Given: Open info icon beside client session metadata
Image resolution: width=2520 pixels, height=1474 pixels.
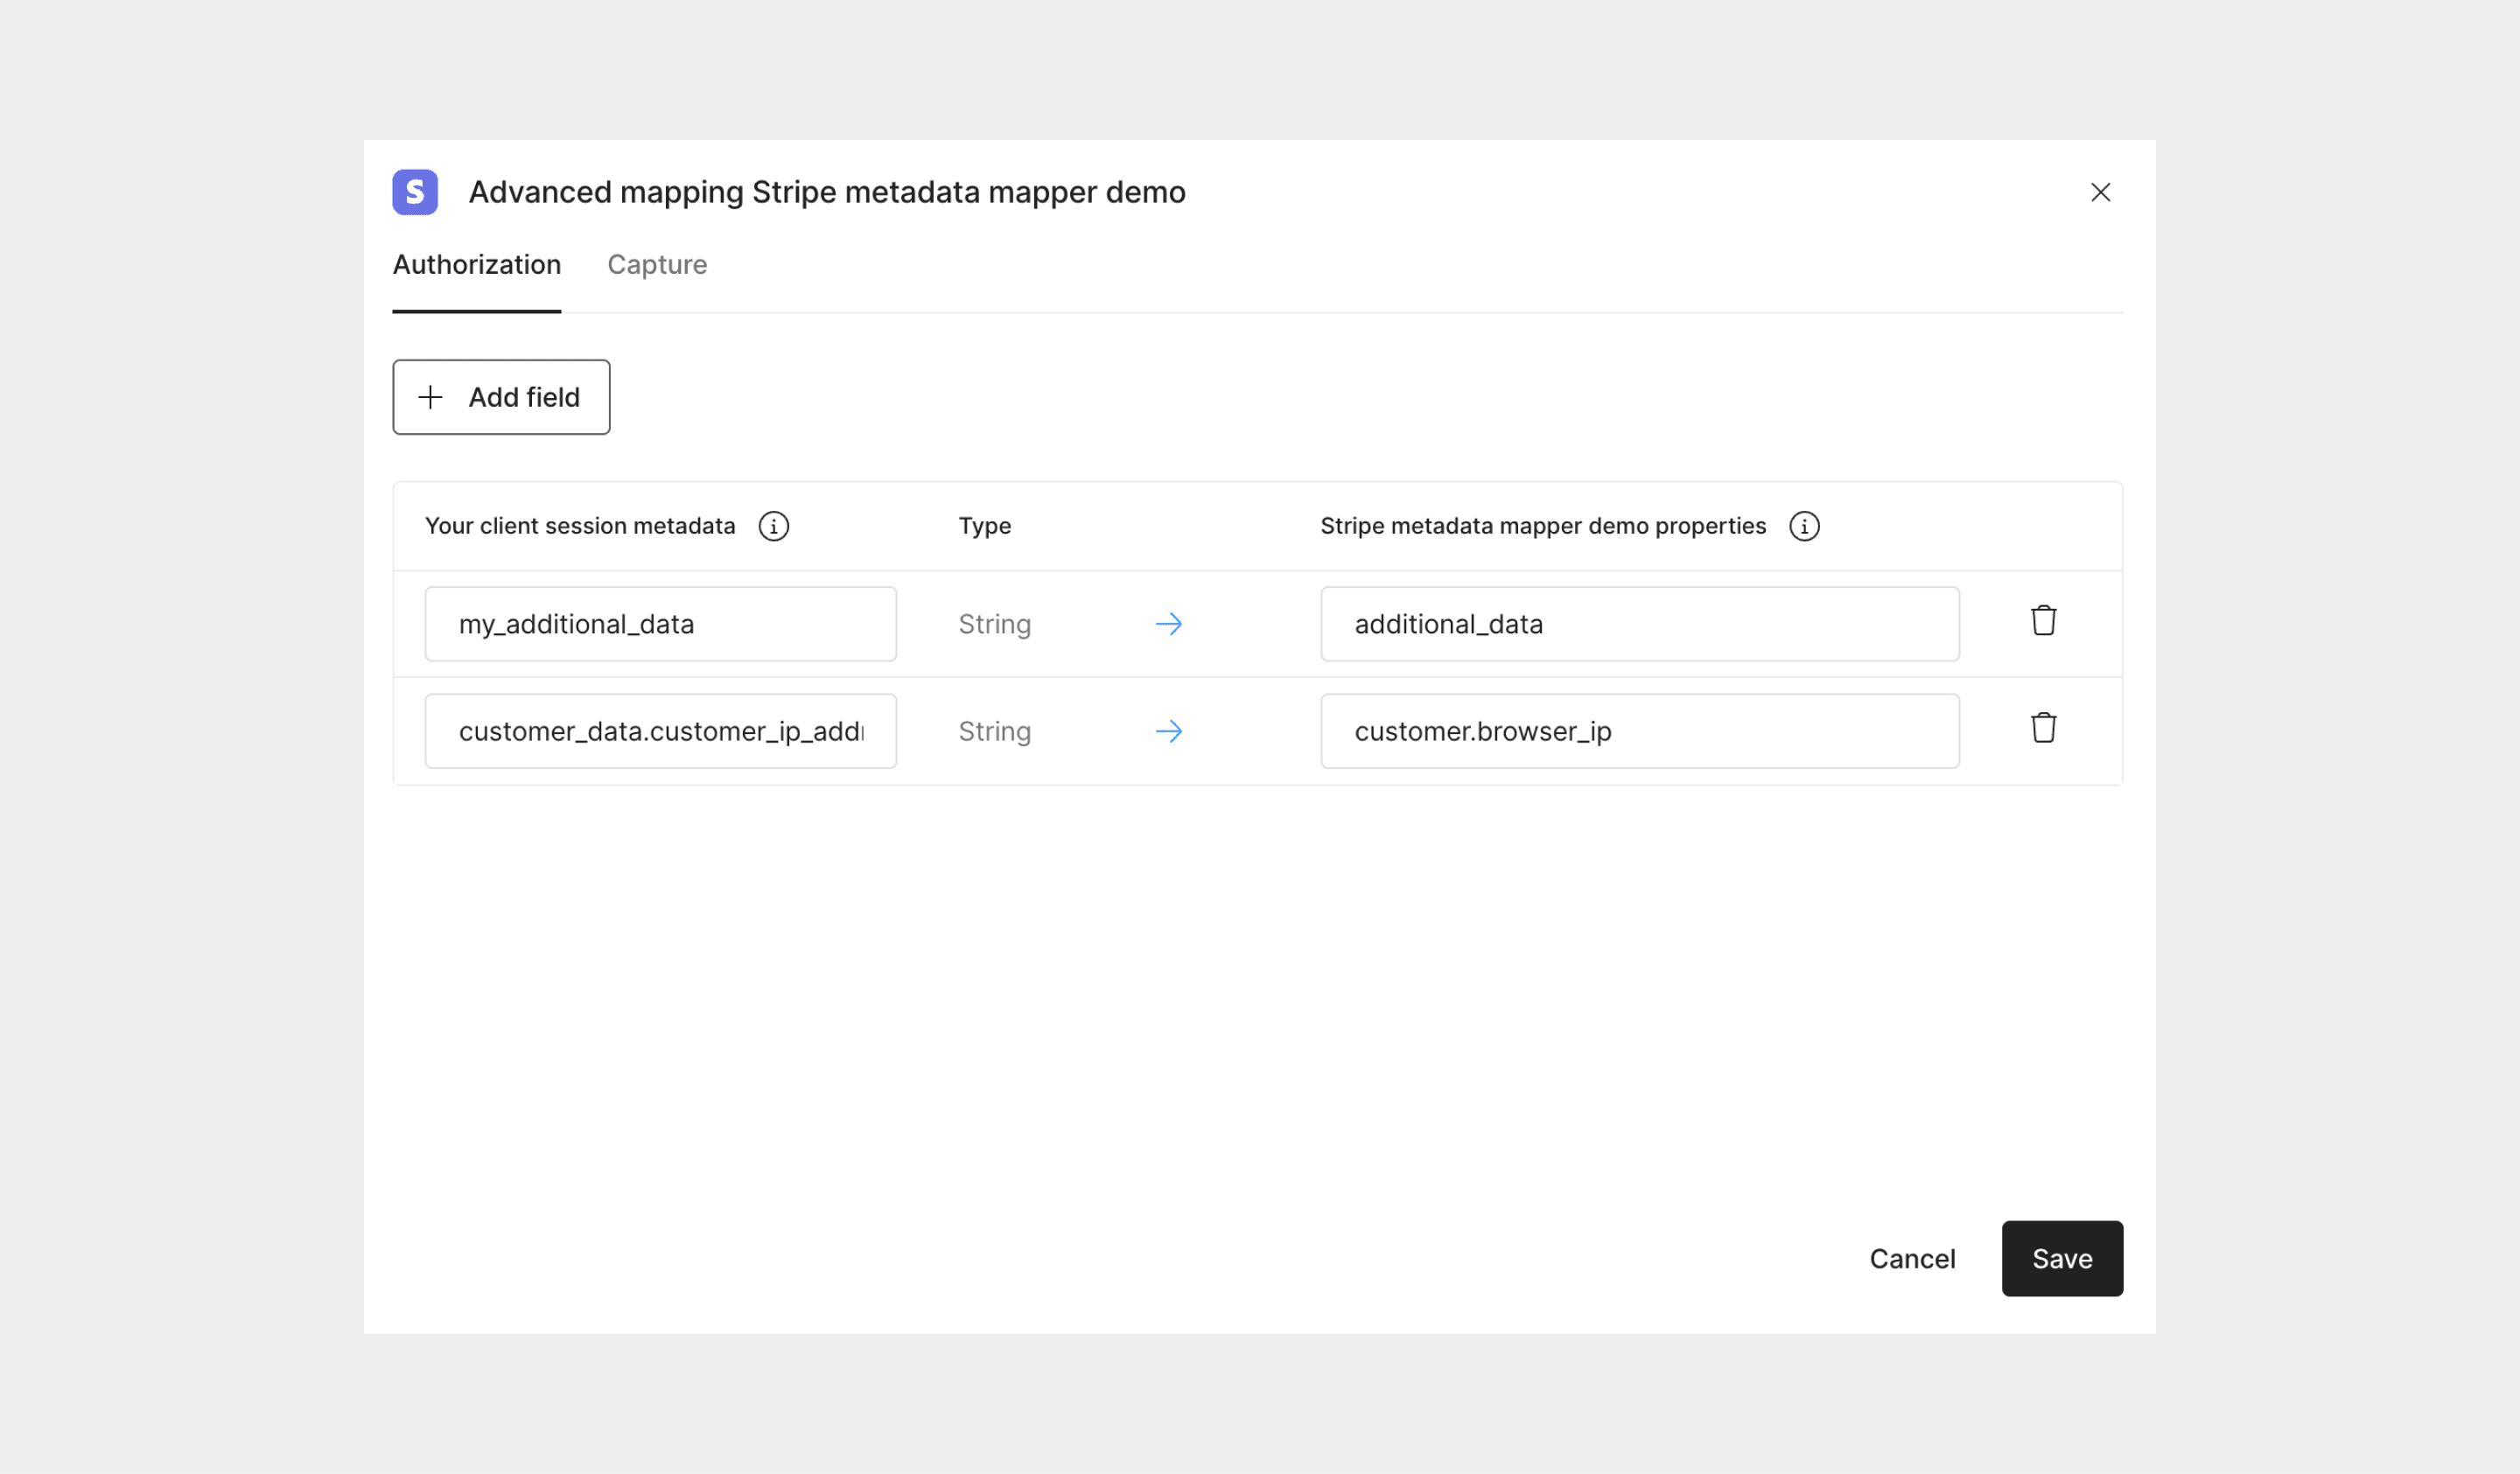Looking at the screenshot, I should coord(773,526).
